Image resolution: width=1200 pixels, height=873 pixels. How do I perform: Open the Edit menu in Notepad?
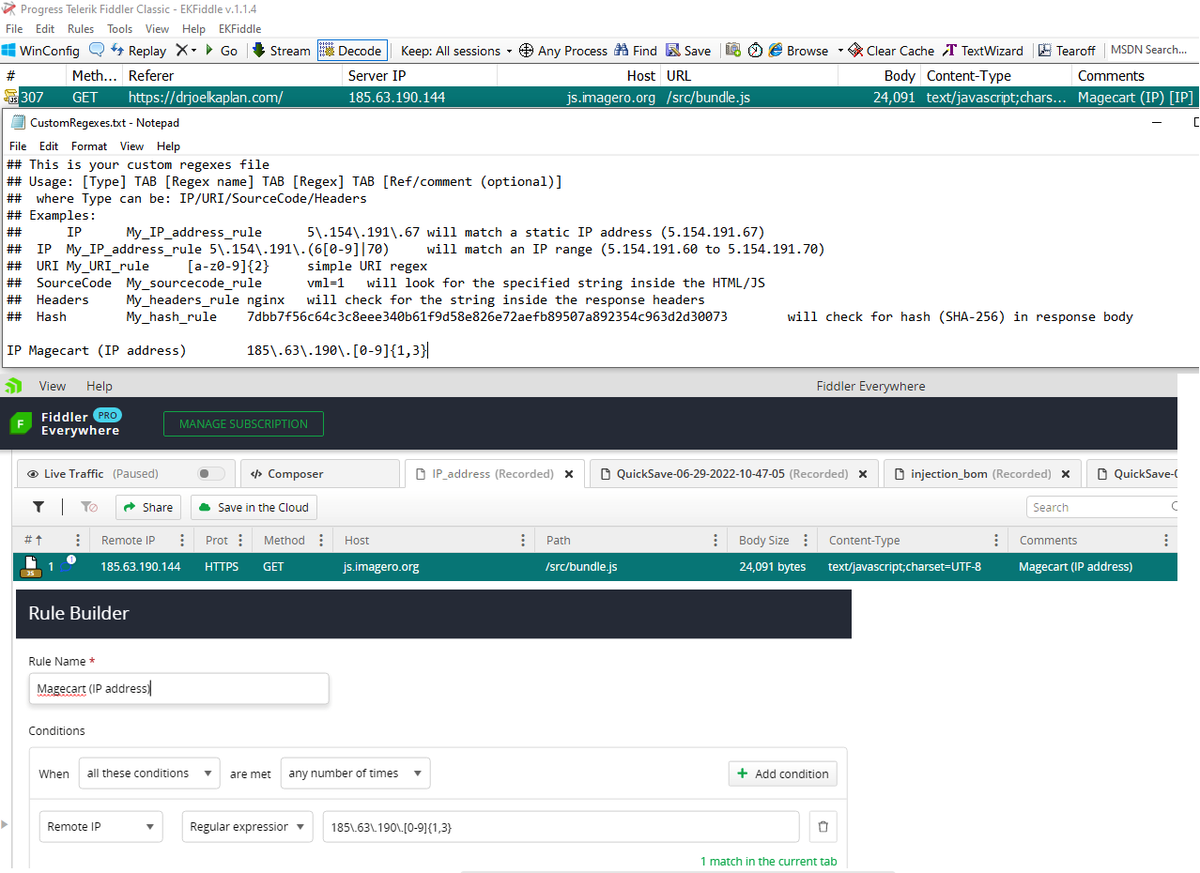[x=48, y=146]
